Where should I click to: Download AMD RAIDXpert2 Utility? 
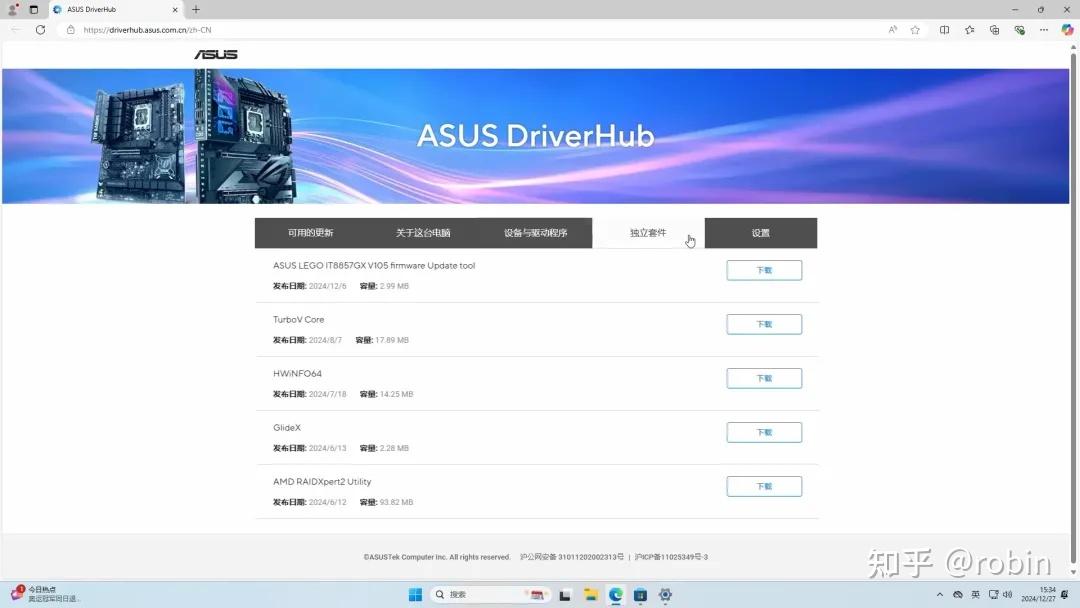coord(763,486)
